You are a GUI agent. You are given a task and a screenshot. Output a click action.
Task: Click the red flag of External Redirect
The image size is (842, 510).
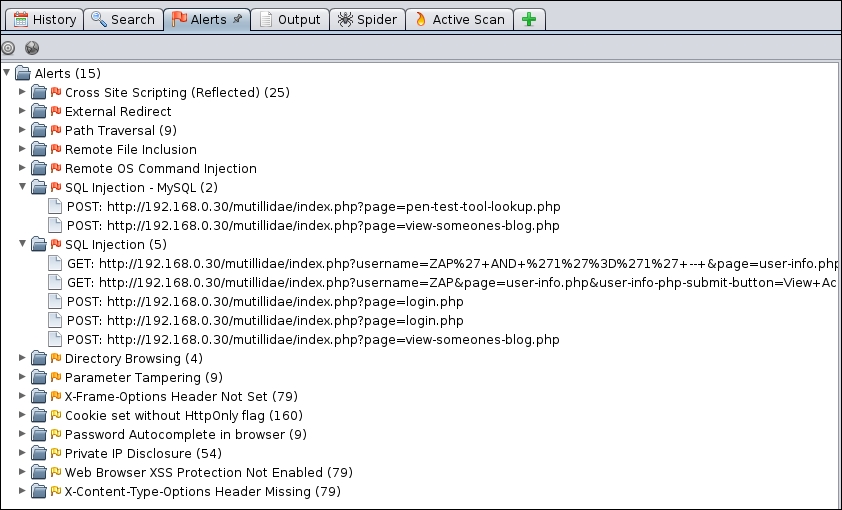[x=56, y=111]
